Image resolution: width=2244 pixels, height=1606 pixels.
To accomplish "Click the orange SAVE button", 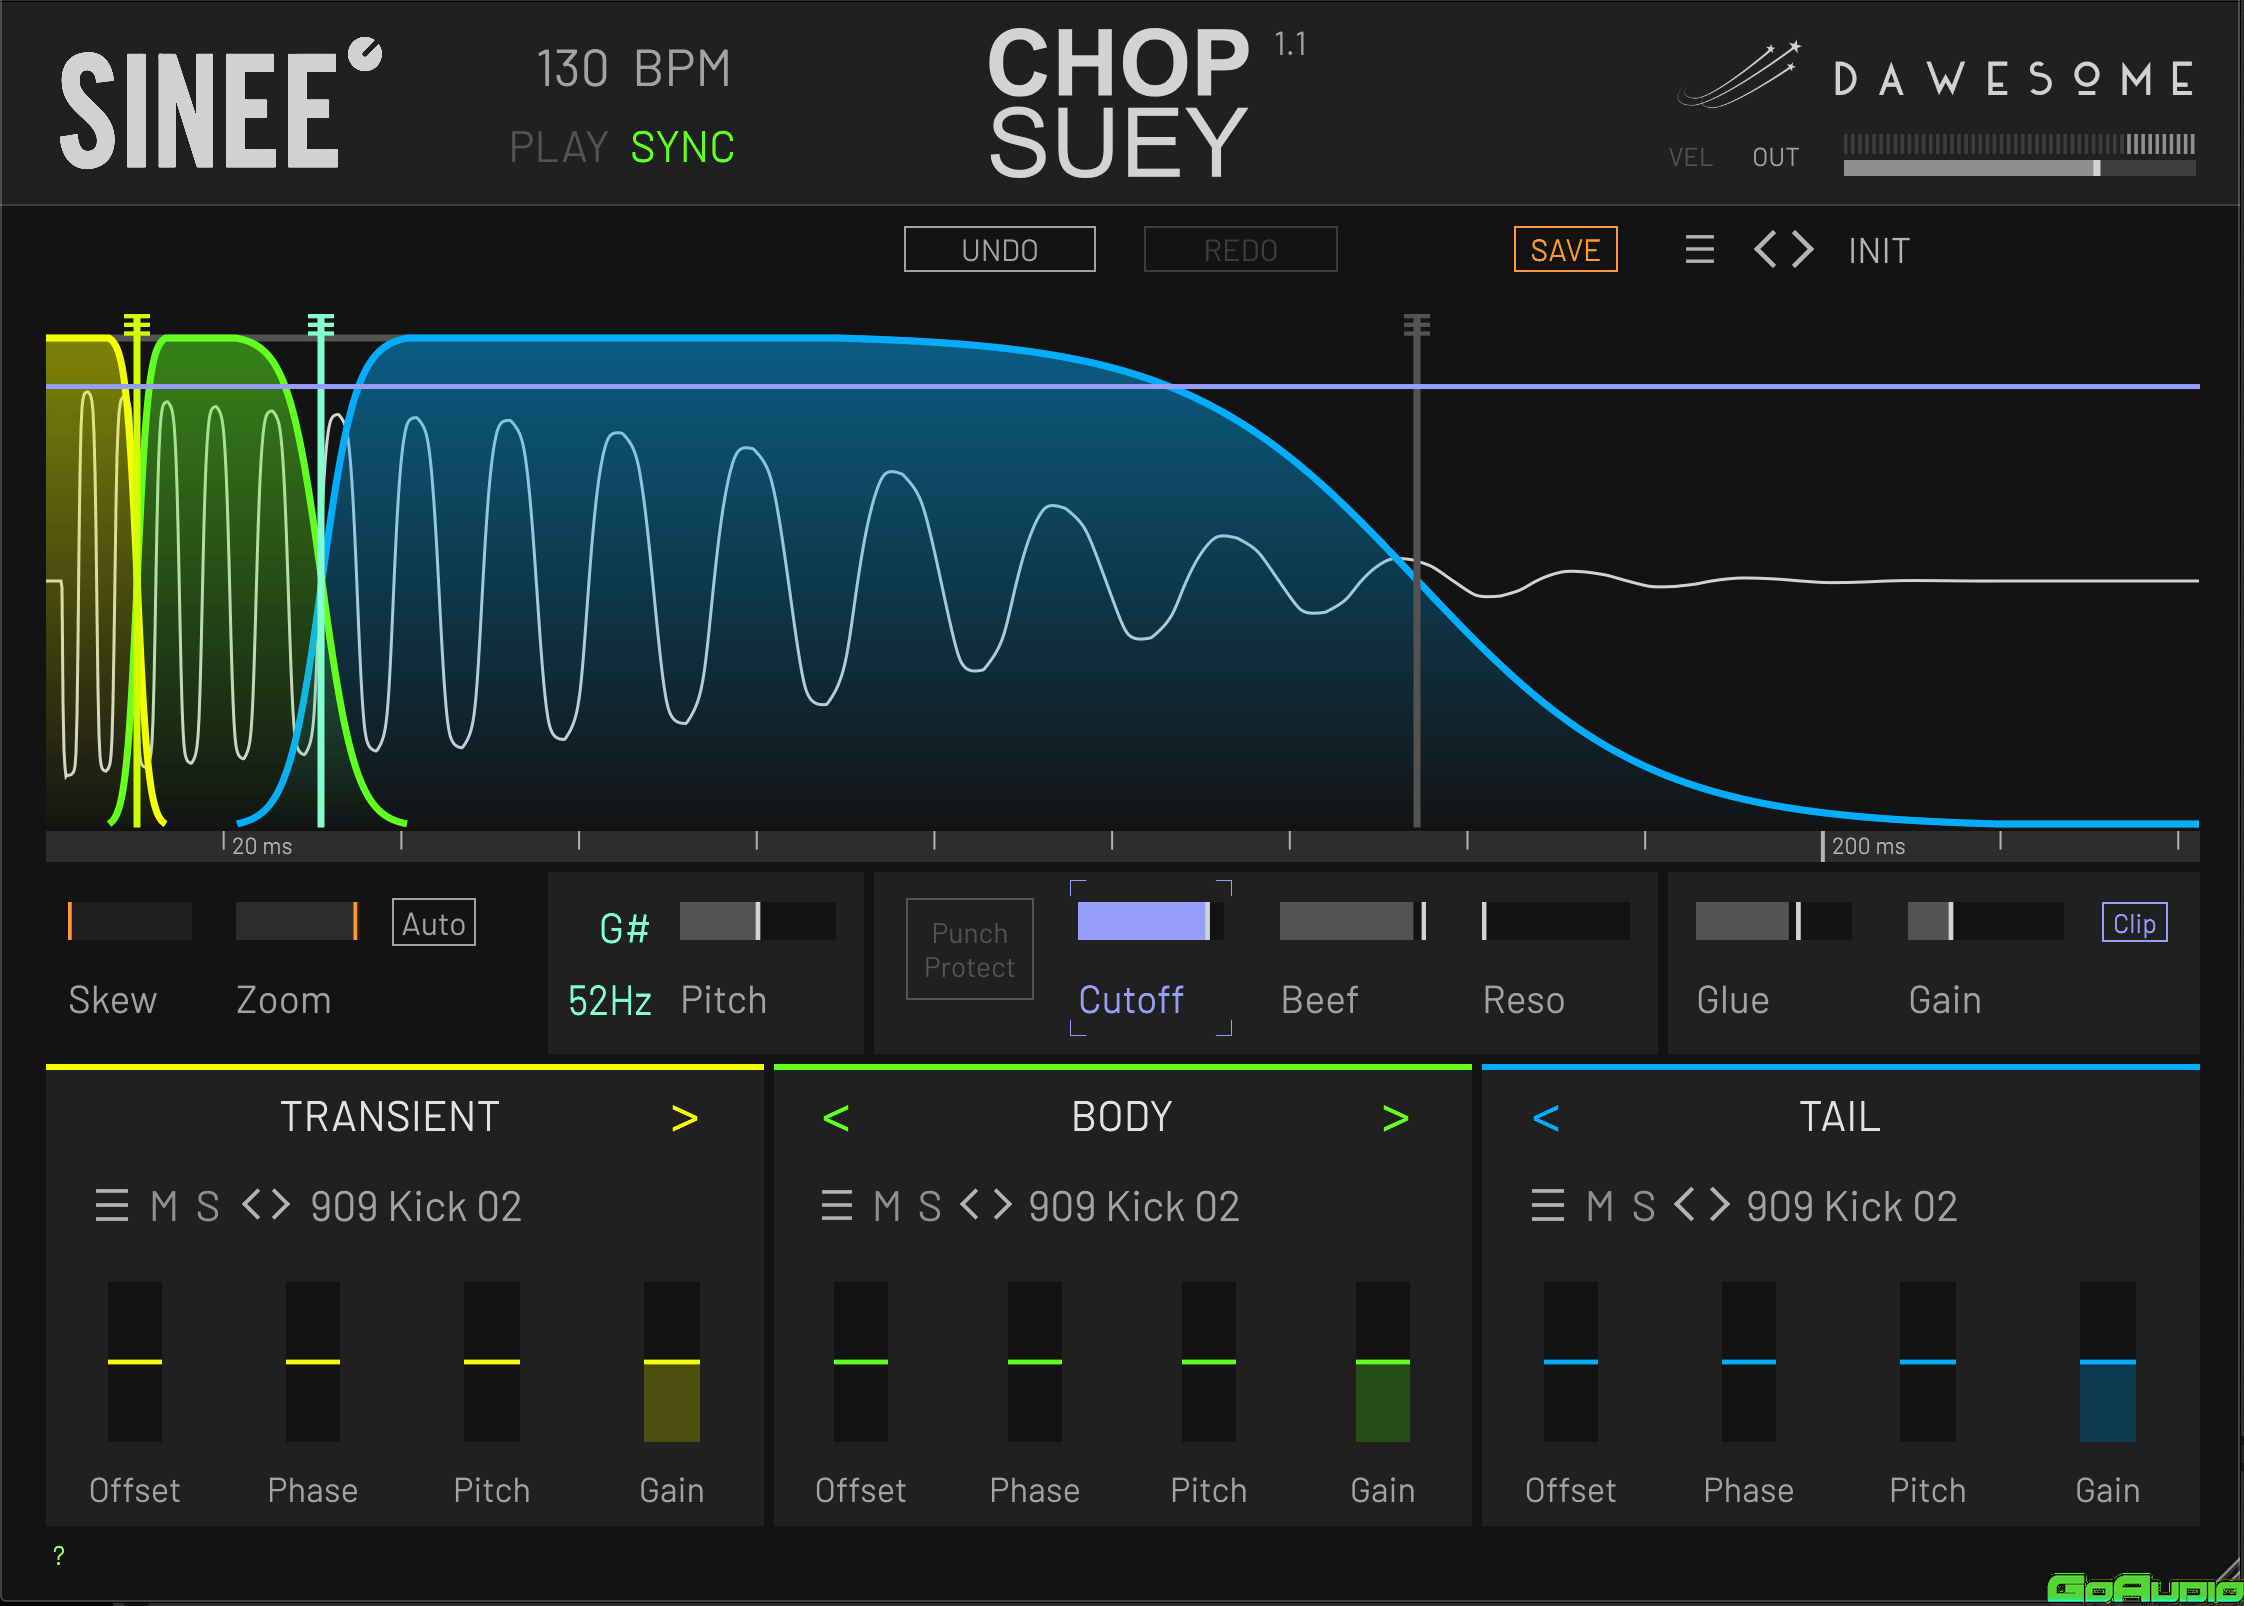I will coord(1565,250).
